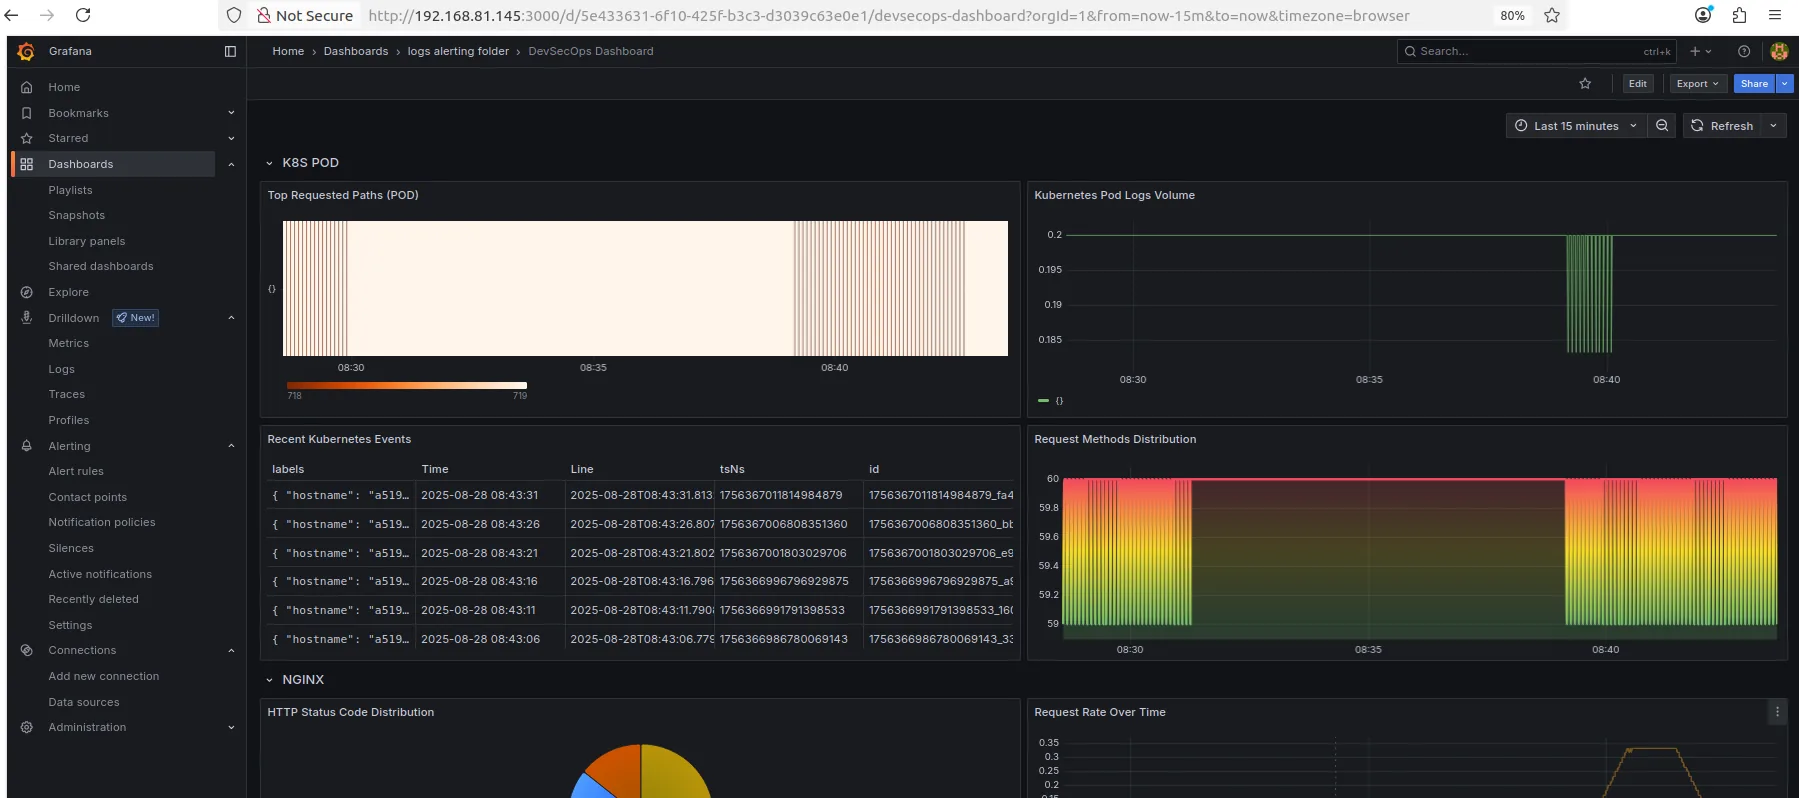Click the Refresh button
The height and width of the screenshot is (798, 1799).
point(1722,126)
